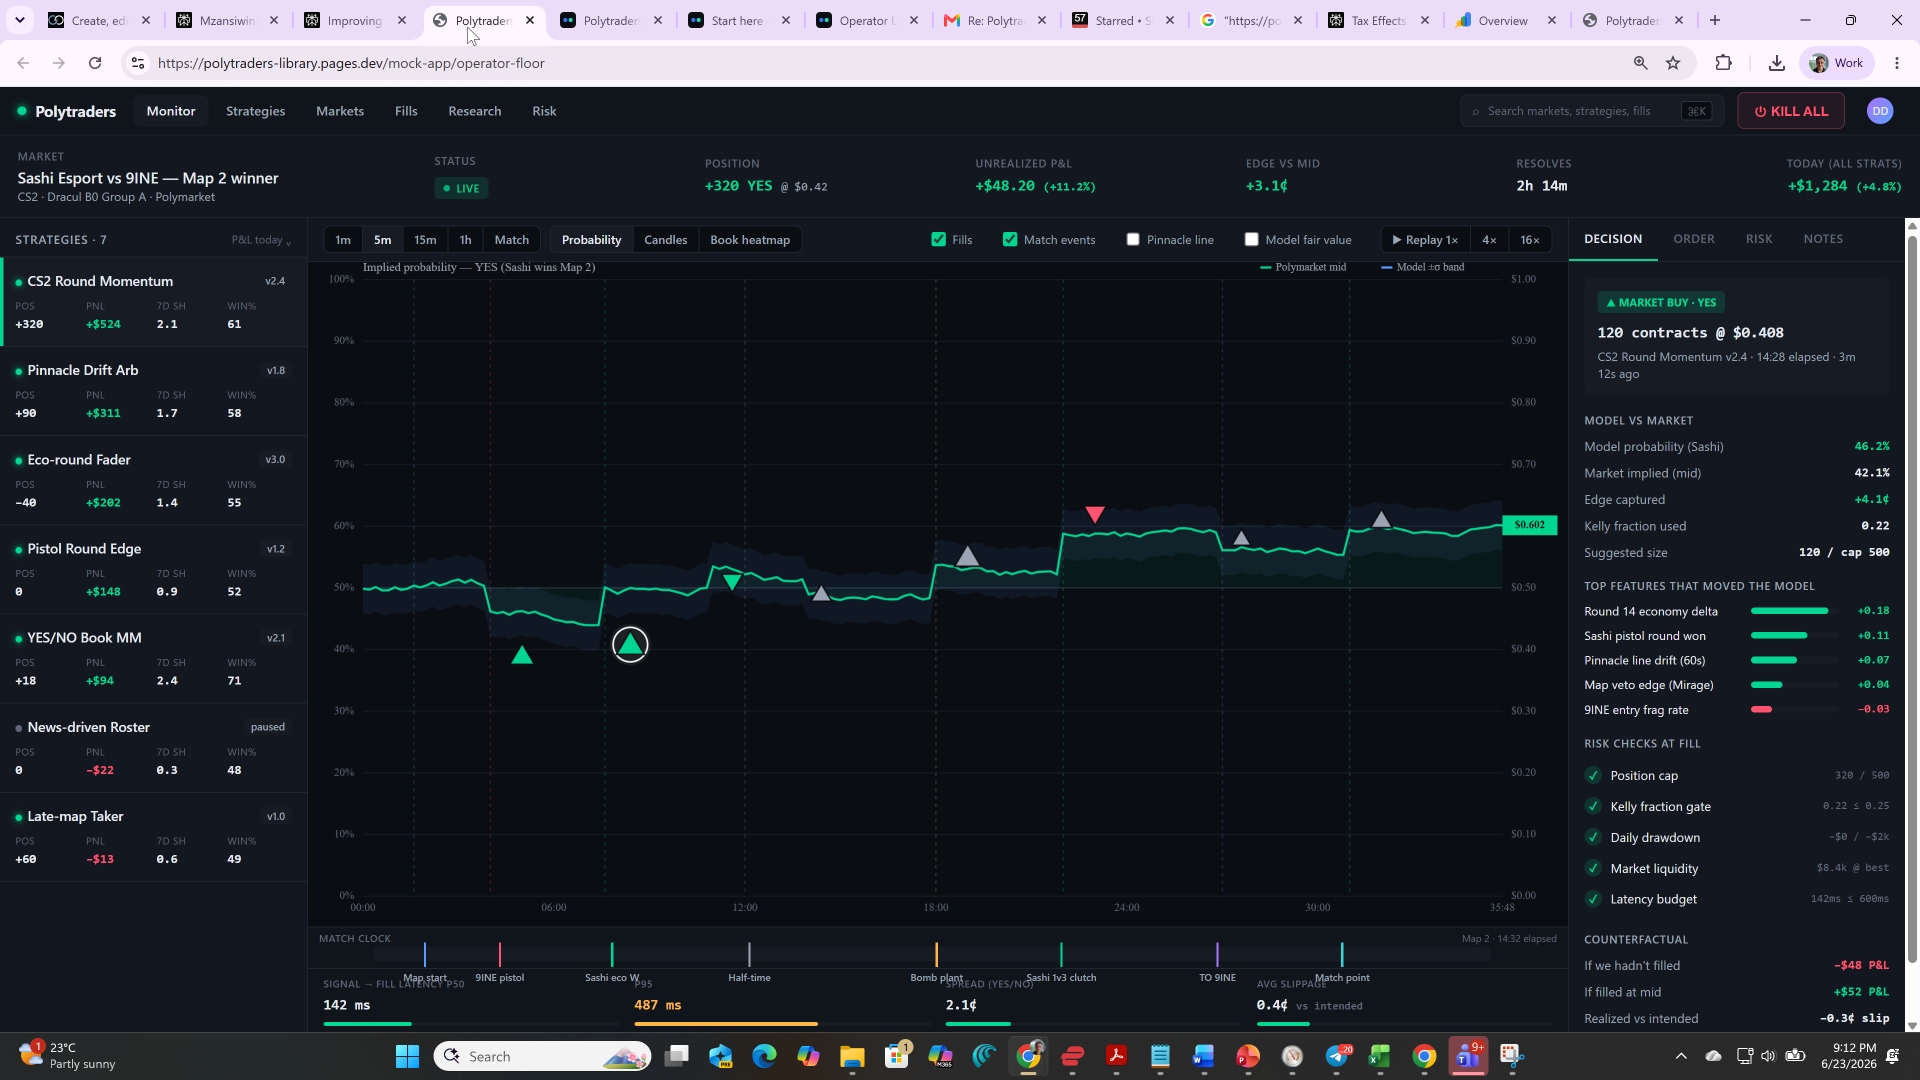
Task: Switch chart view to Candles
Action: point(665,240)
